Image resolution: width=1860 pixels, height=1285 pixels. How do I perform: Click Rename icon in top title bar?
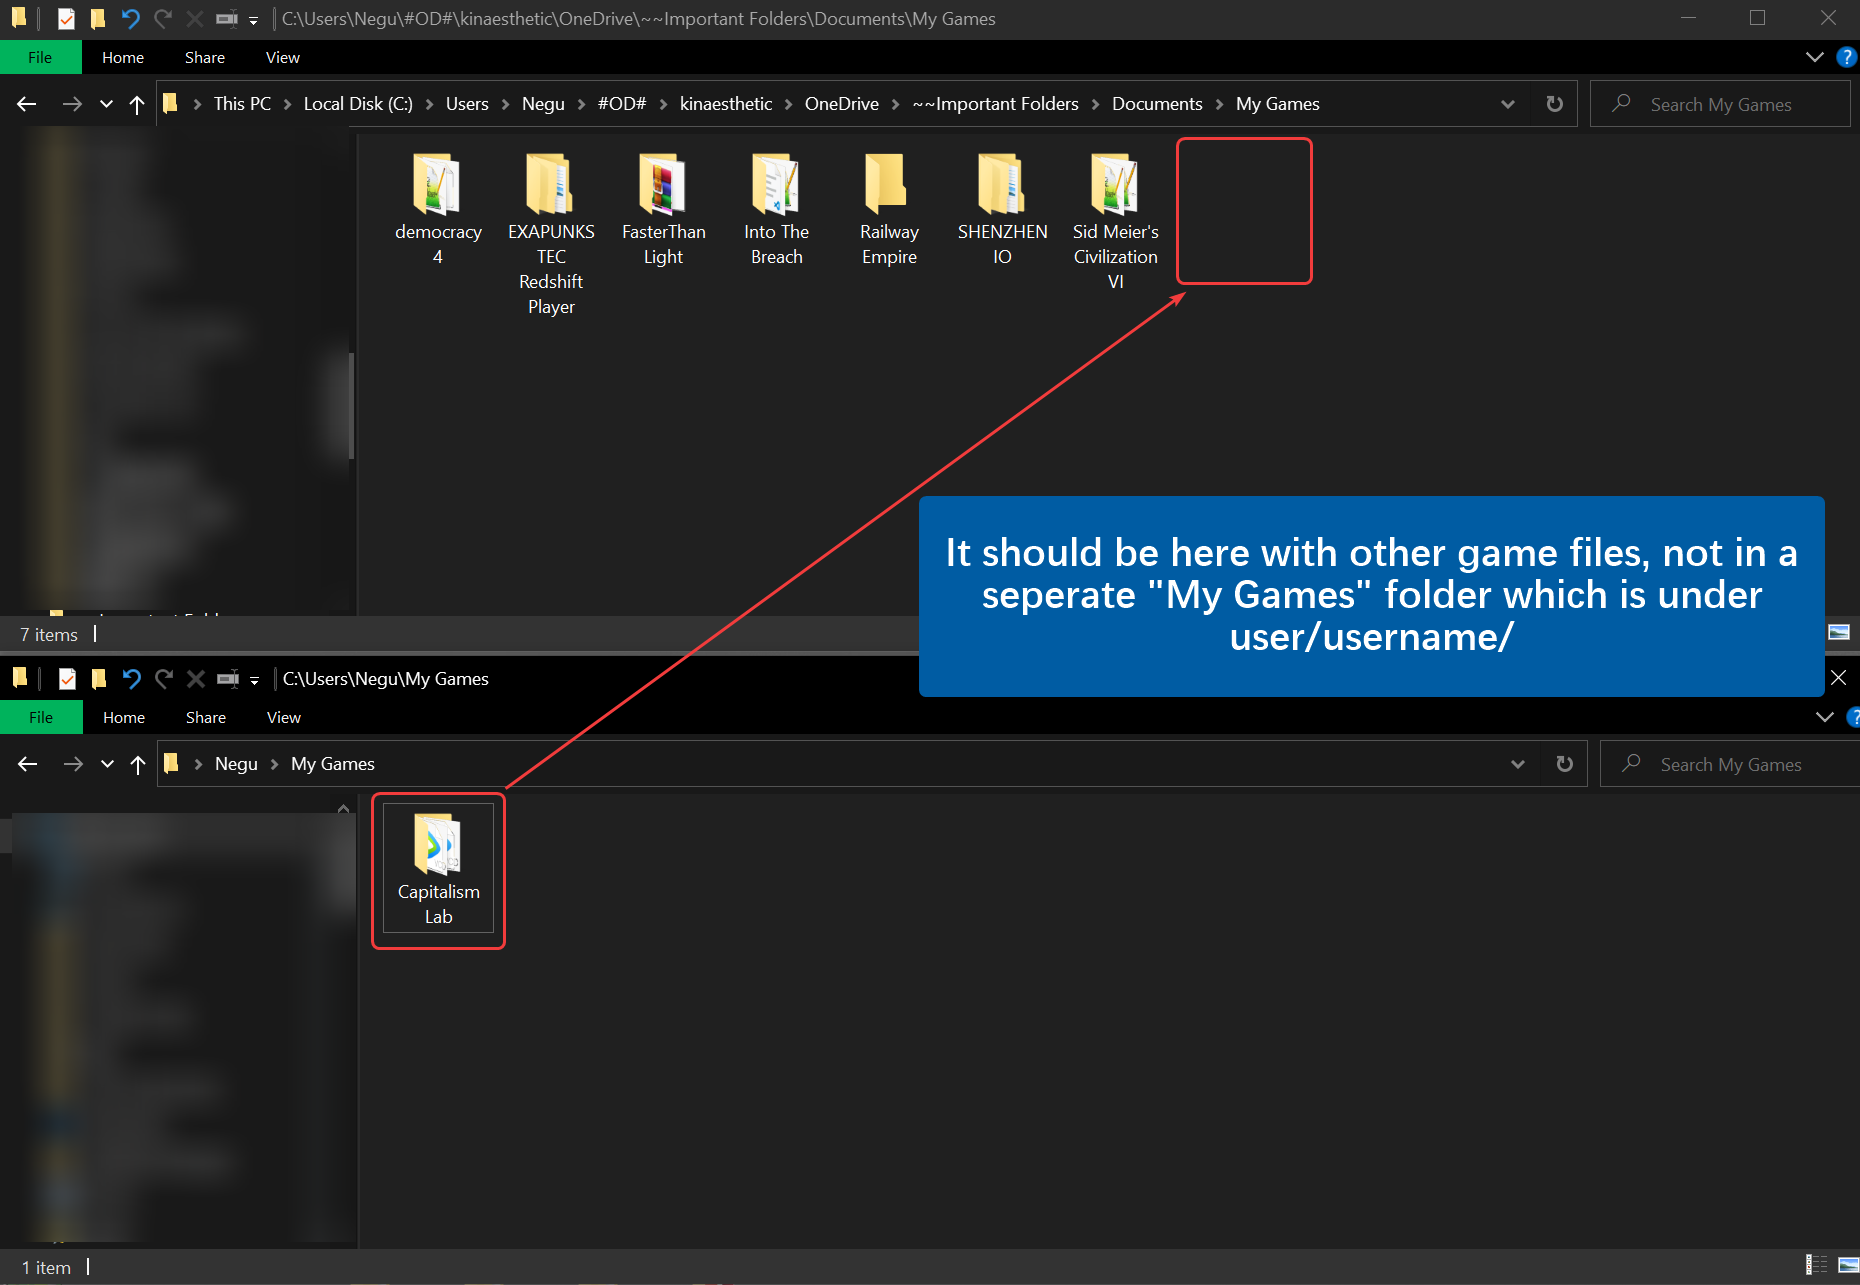pos(227,18)
